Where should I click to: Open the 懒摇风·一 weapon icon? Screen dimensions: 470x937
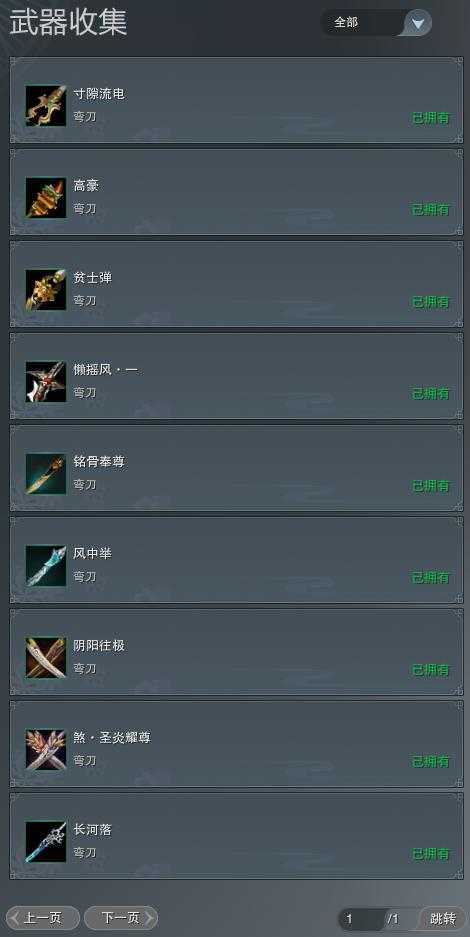click(x=46, y=382)
